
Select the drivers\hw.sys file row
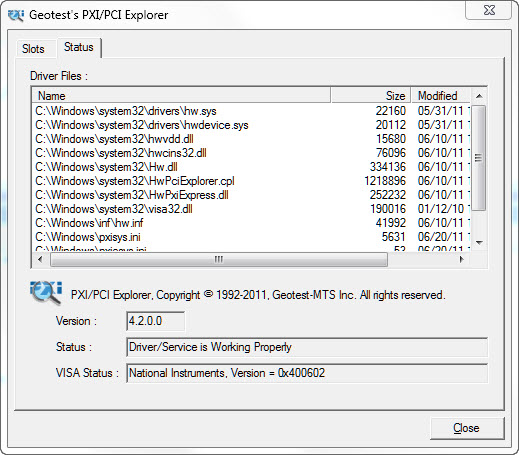[252, 111]
